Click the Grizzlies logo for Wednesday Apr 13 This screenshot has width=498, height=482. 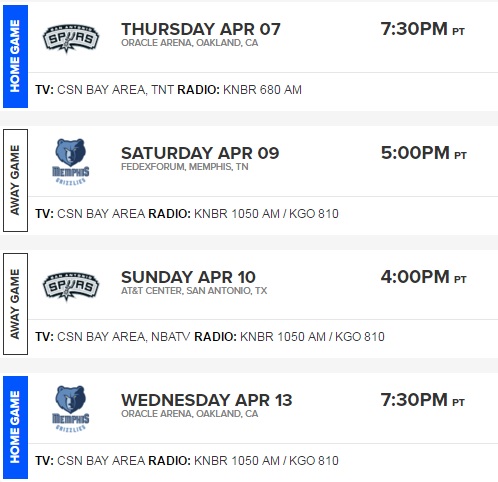[71, 409]
